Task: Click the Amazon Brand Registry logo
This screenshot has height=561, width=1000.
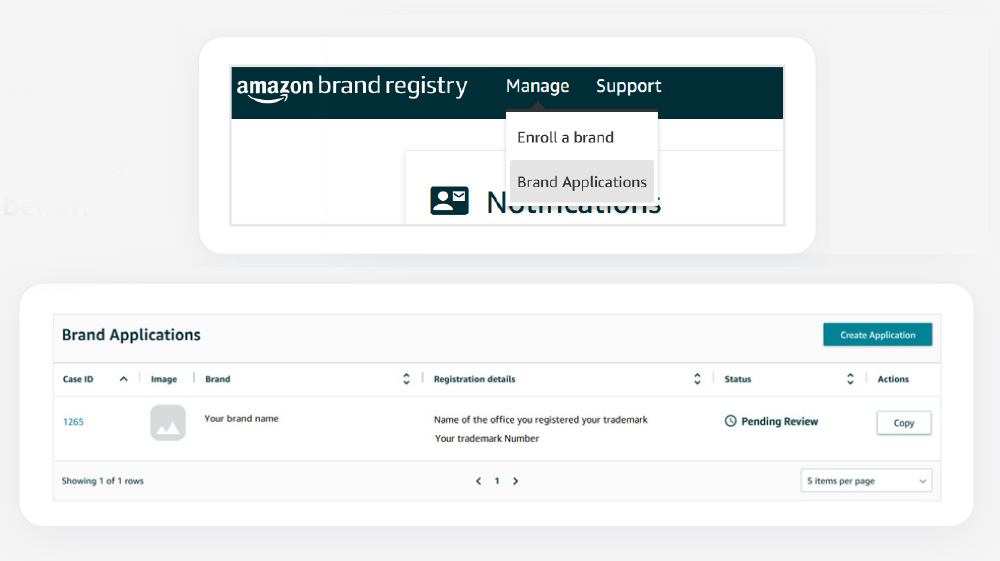Action: (352, 87)
